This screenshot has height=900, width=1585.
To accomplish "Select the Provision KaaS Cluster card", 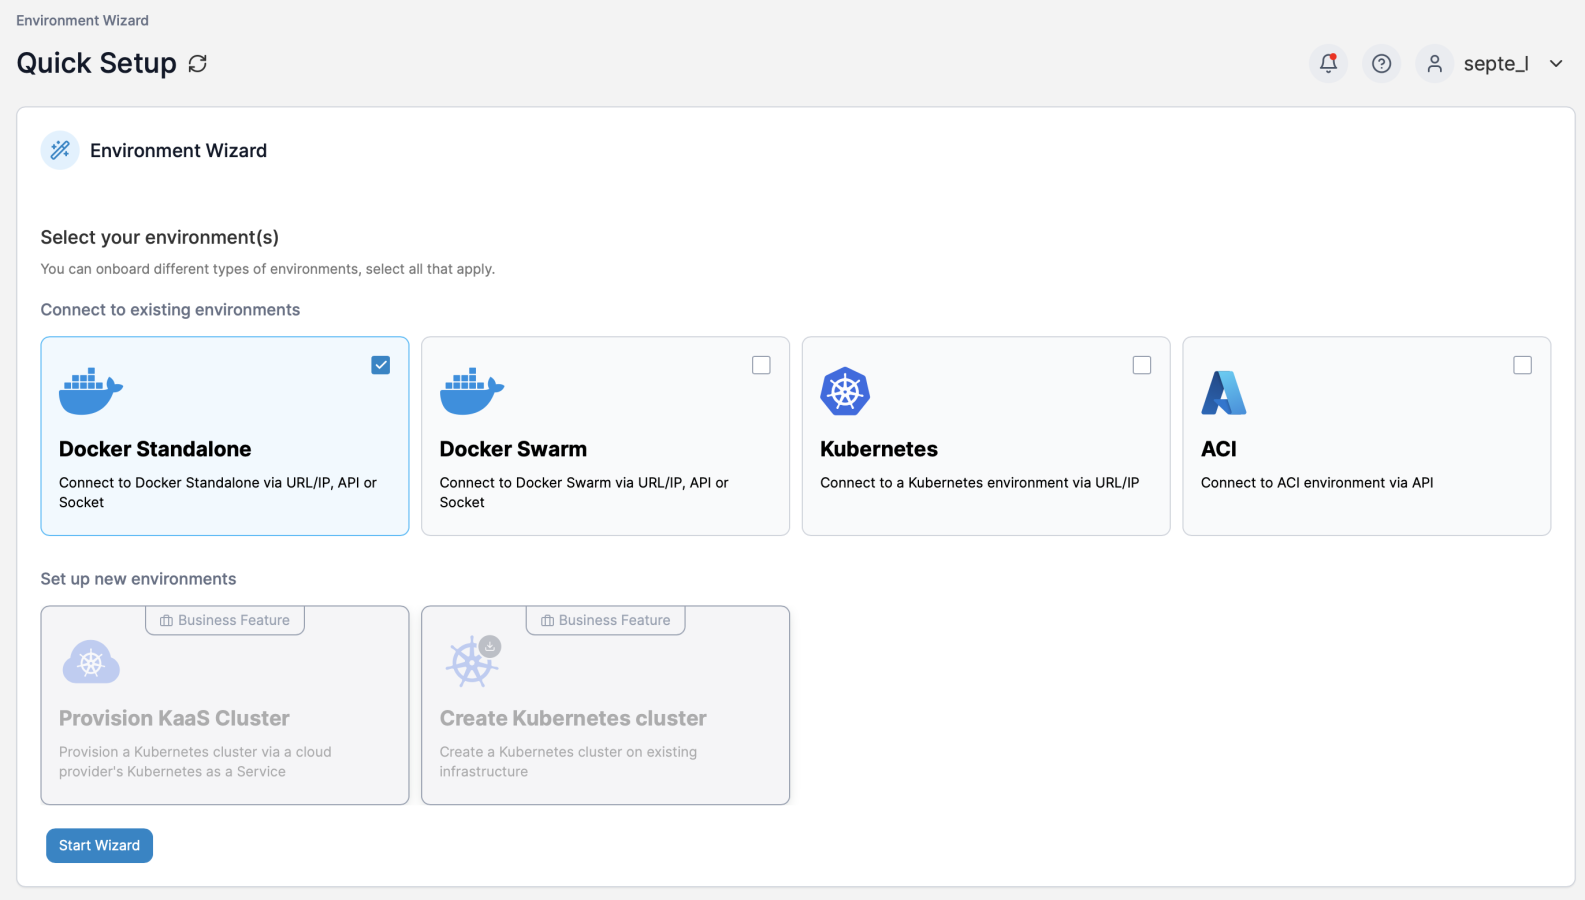I will 224,718.
